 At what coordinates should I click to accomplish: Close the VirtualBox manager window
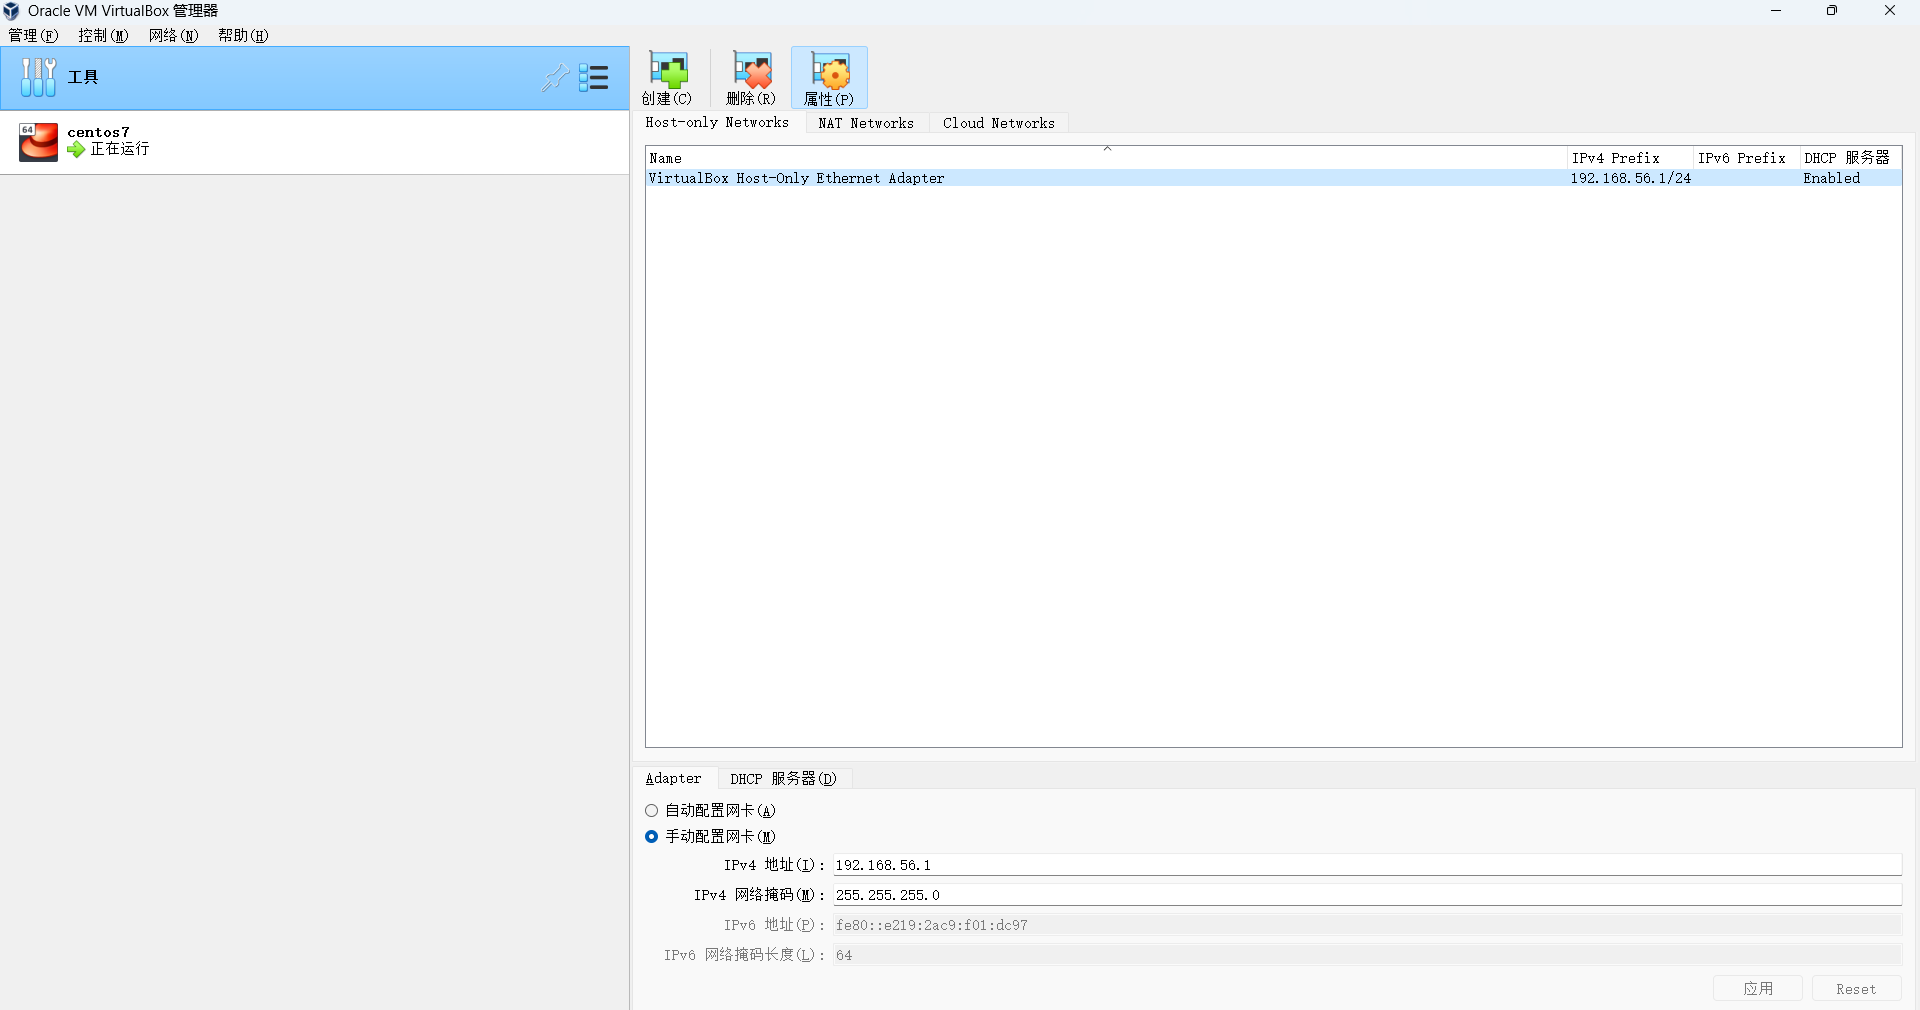[x=1890, y=11]
